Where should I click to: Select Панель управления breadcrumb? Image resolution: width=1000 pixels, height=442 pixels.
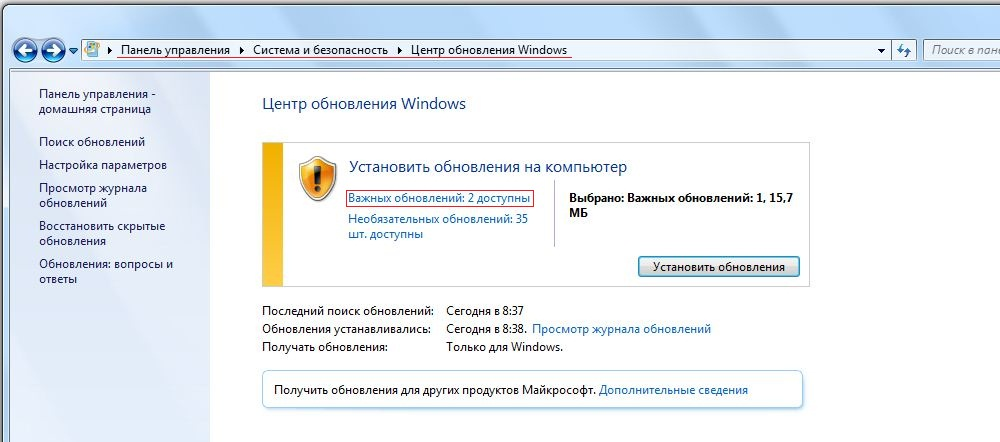click(x=175, y=50)
